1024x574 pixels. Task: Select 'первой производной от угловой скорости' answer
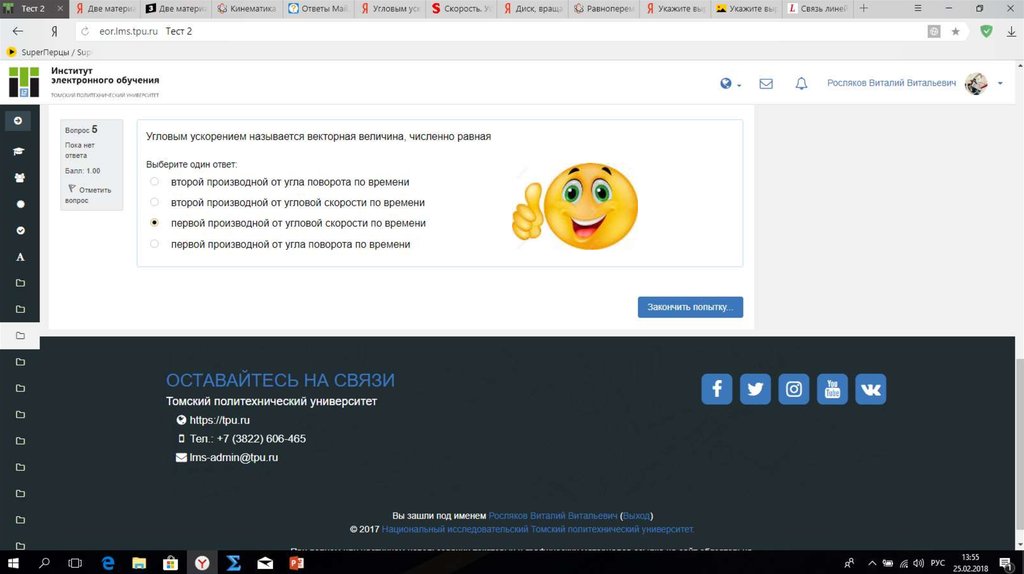coord(154,223)
